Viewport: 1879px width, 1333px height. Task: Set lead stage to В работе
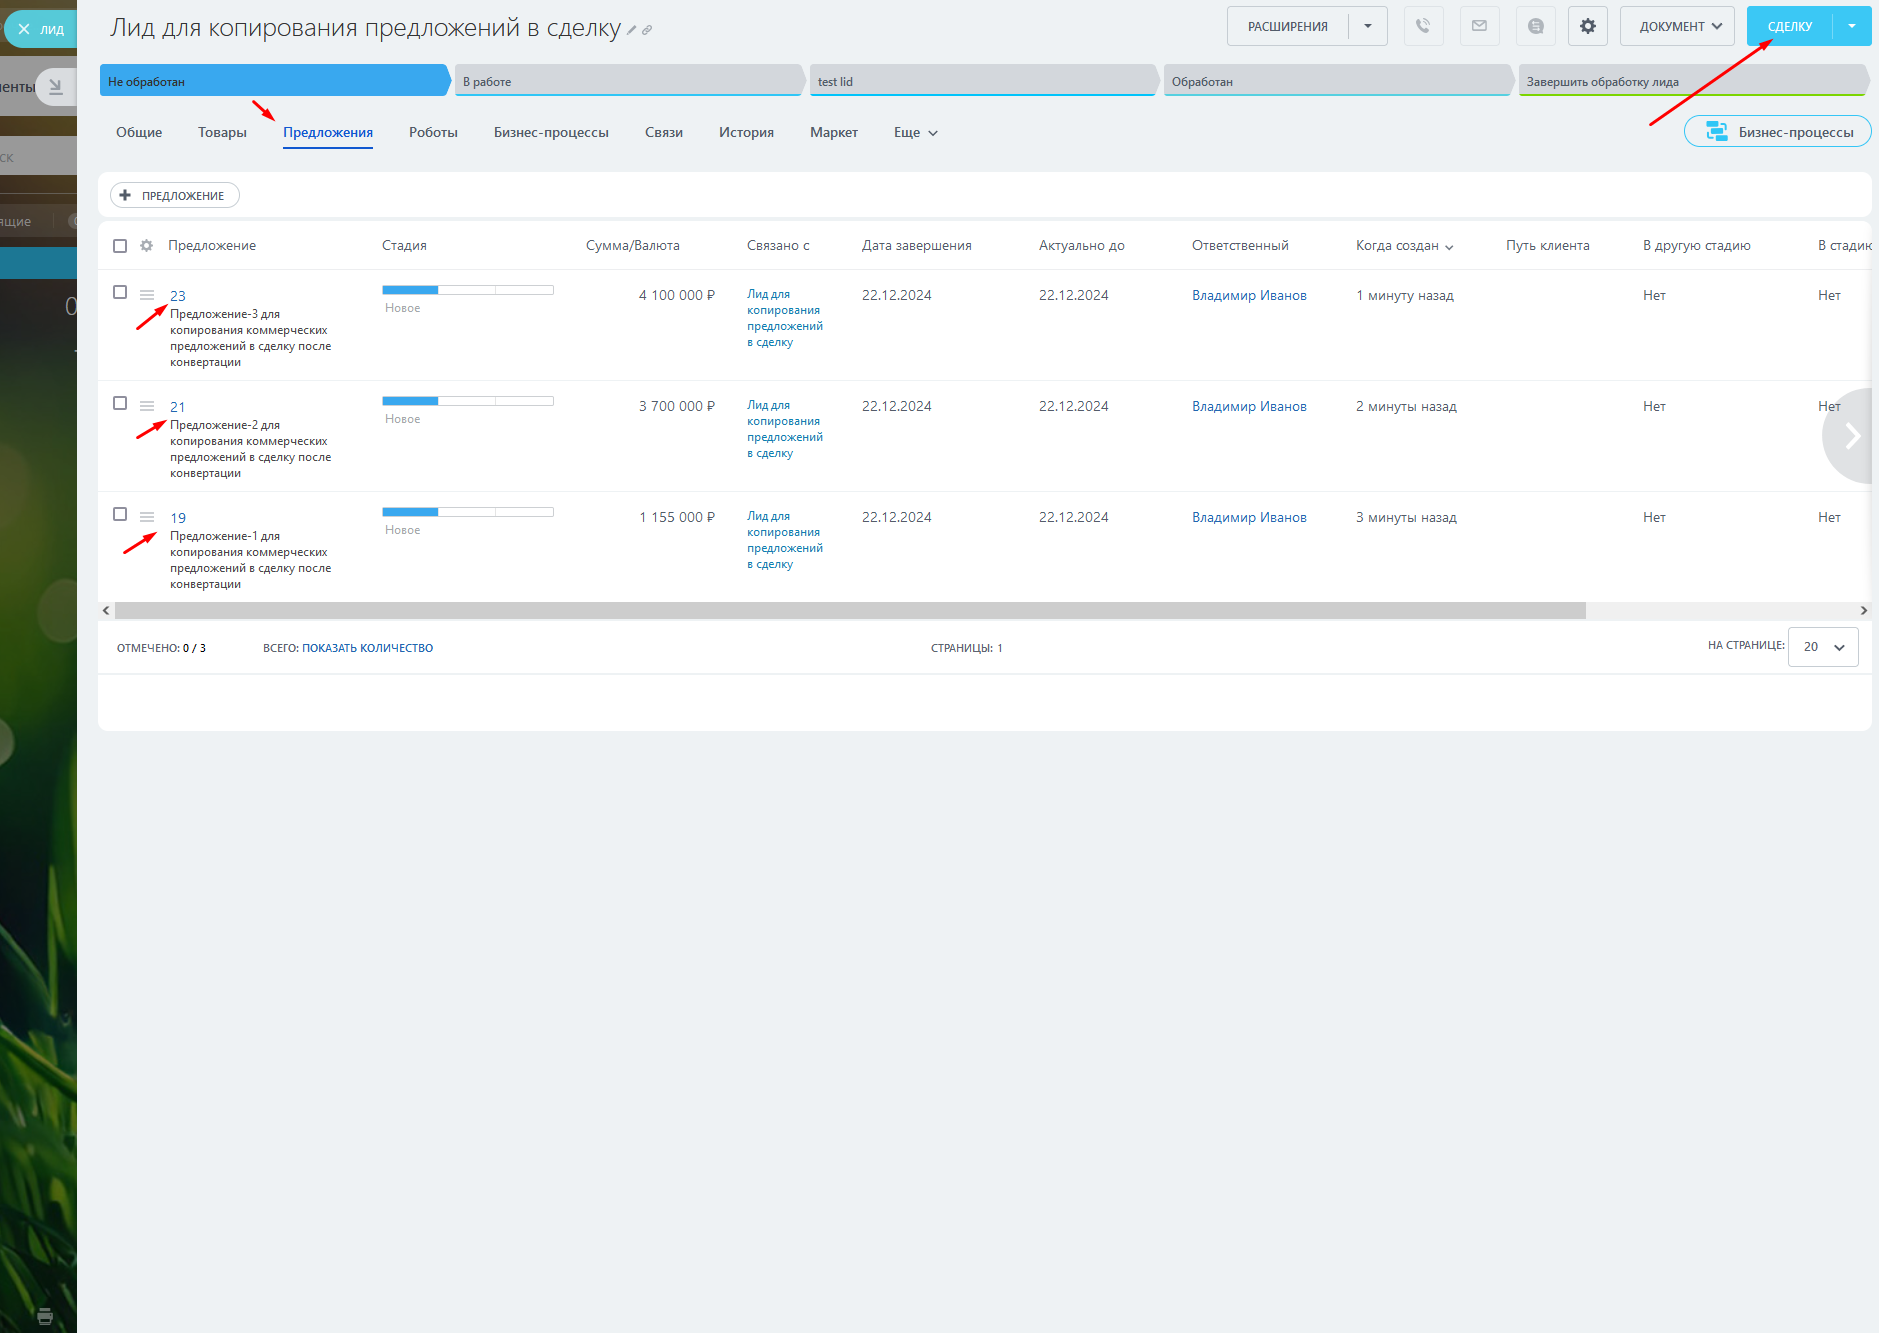[628, 82]
